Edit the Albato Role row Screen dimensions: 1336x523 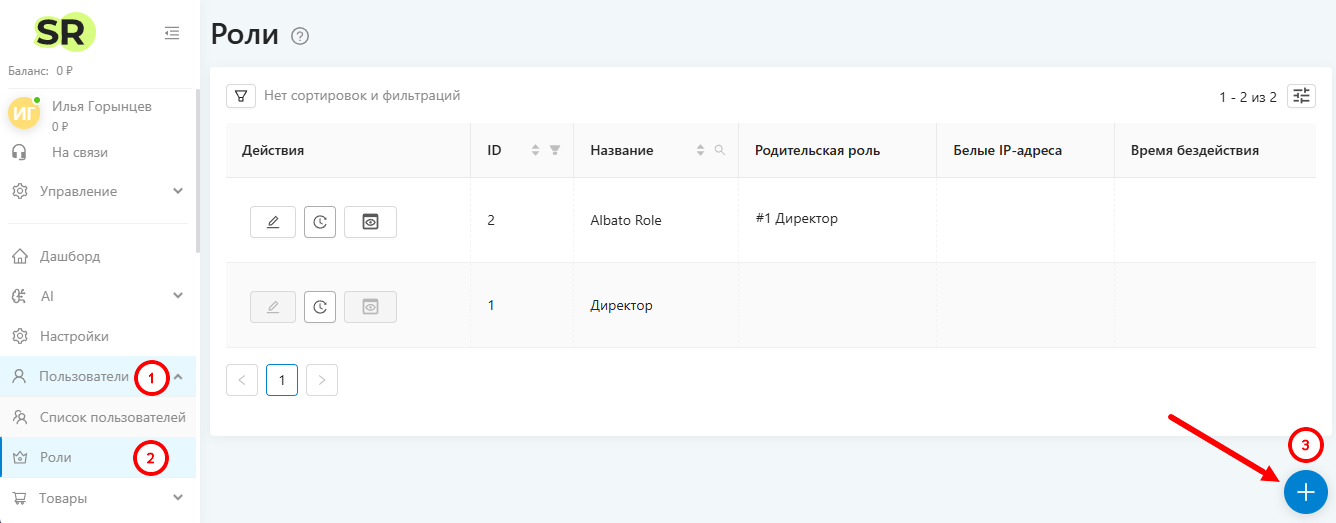[x=273, y=222]
